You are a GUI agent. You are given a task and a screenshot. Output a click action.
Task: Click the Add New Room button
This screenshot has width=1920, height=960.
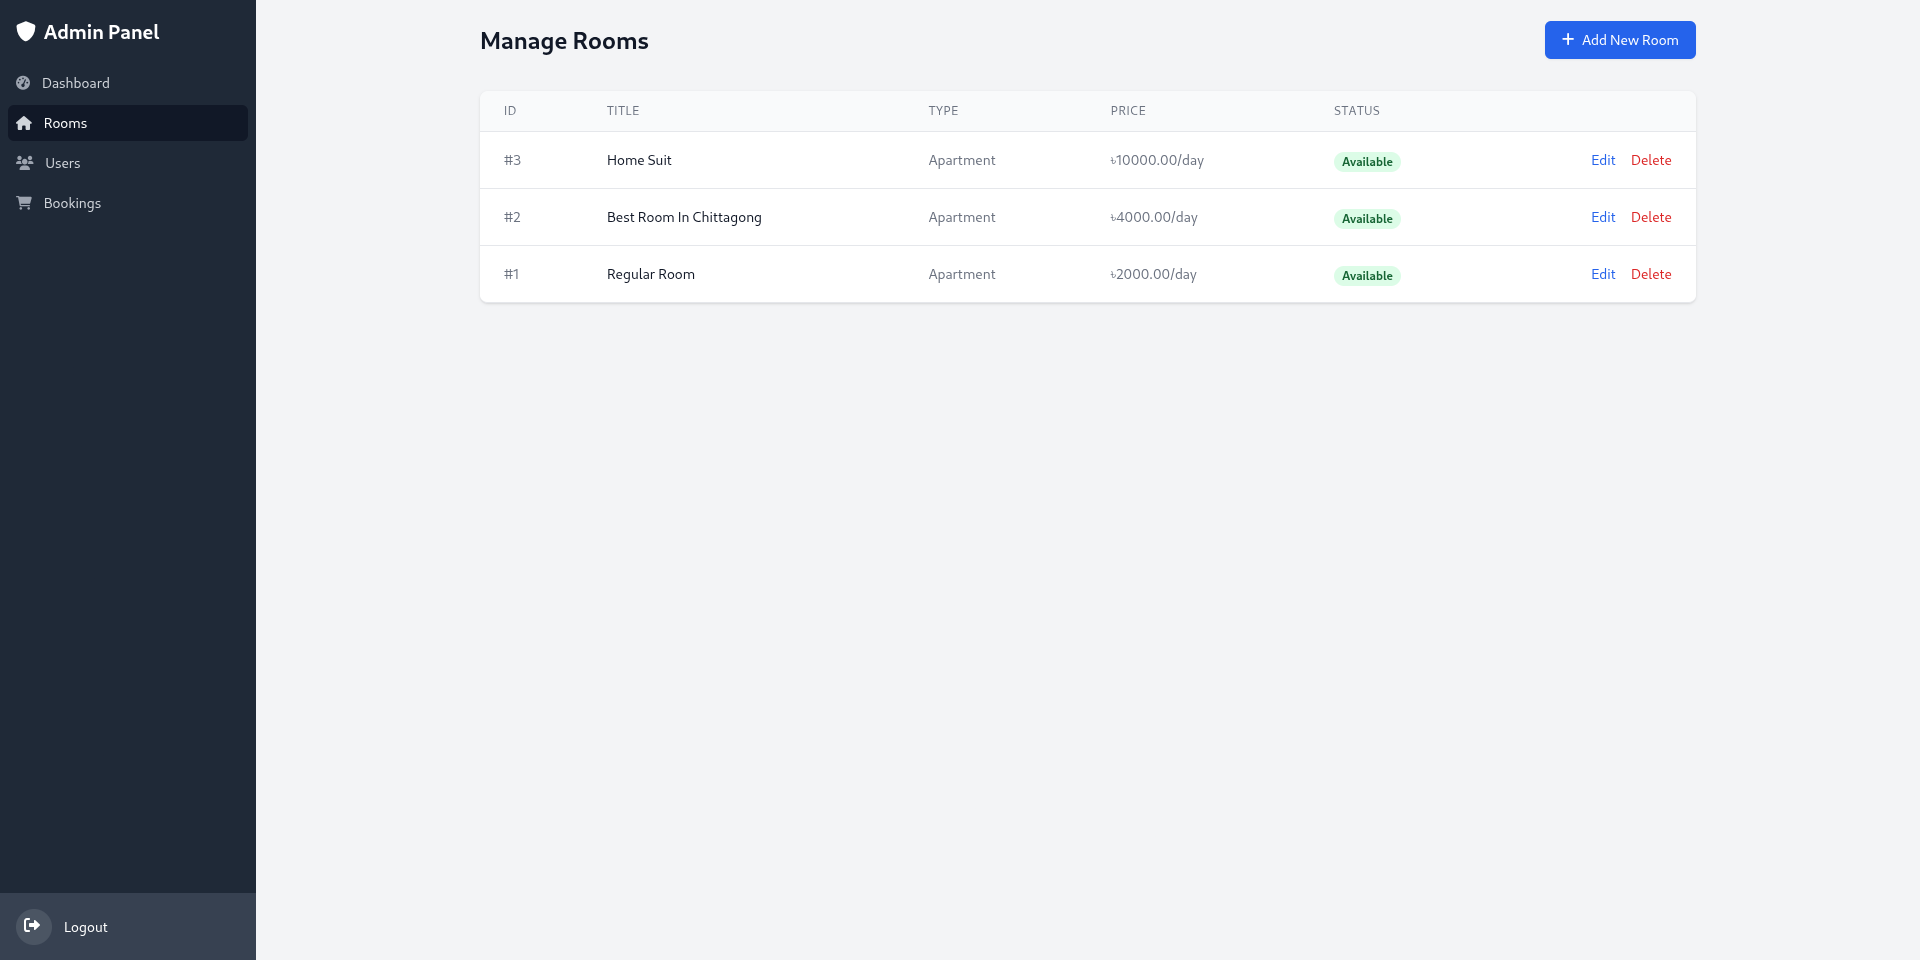point(1620,40)
